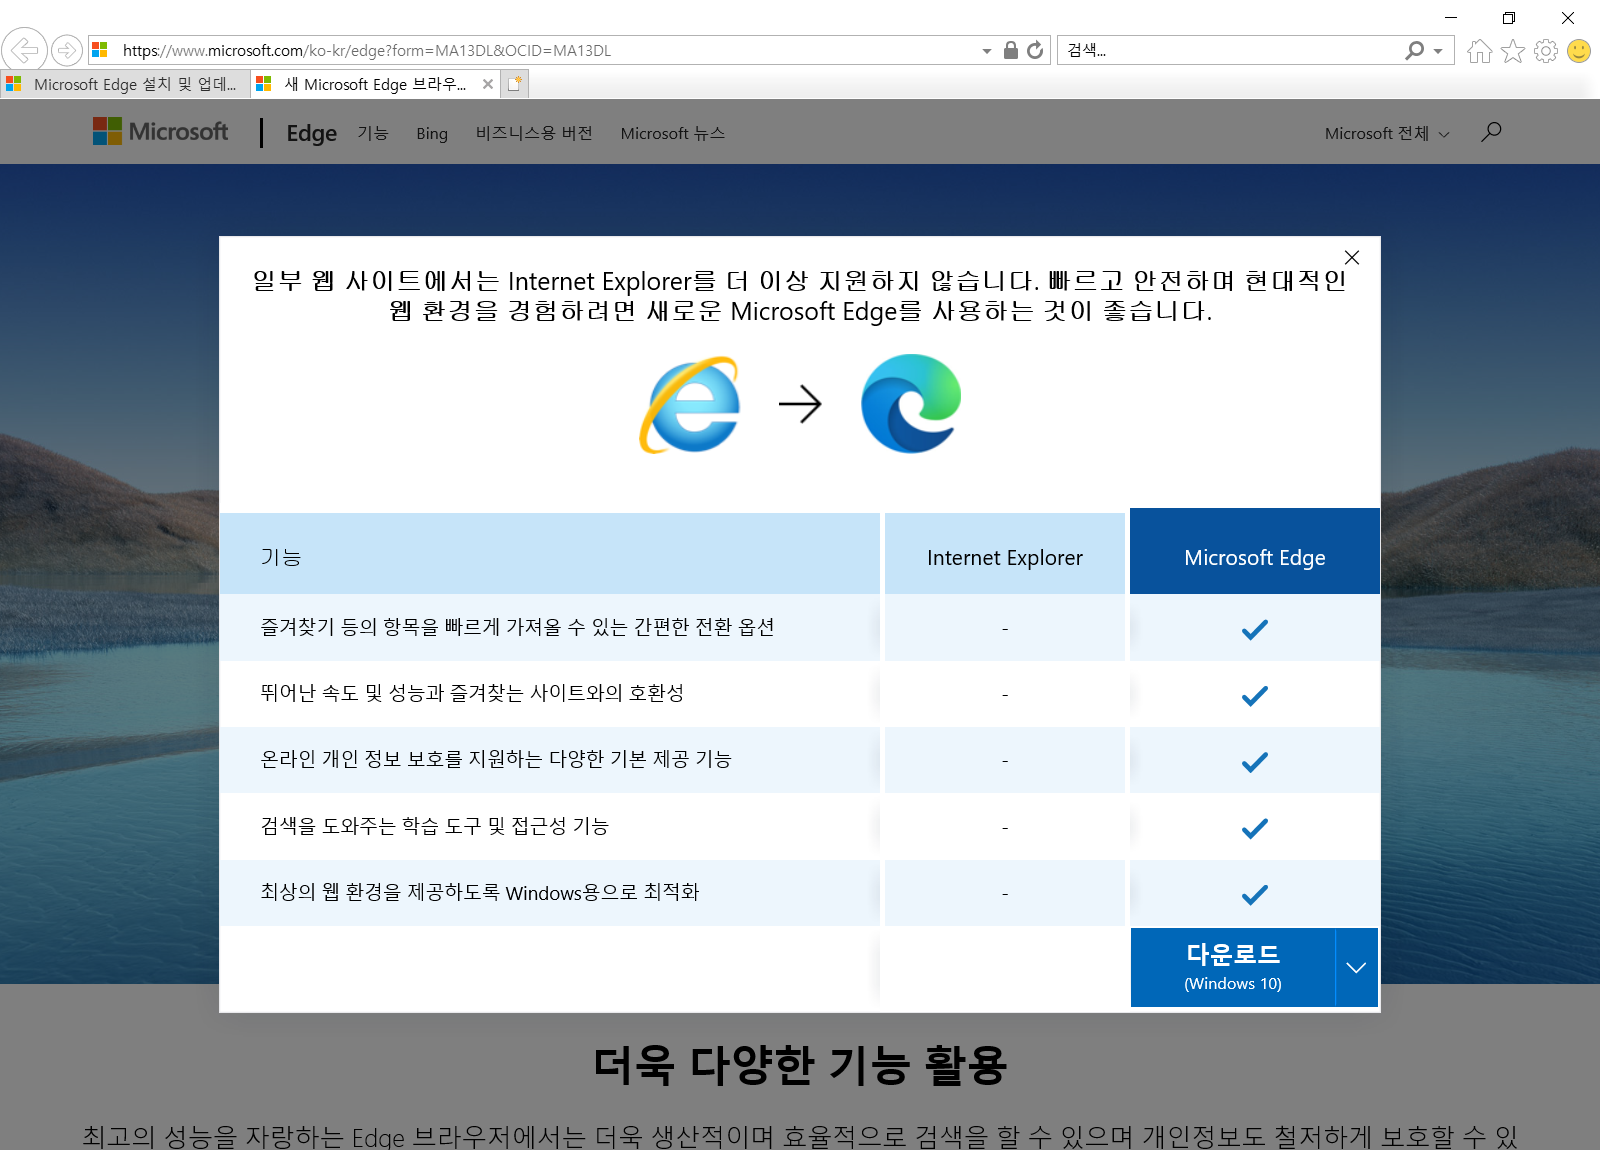The image size is (1600, 1150).
Task: Click the magnifier search icon in search box
Action: 1414,50
